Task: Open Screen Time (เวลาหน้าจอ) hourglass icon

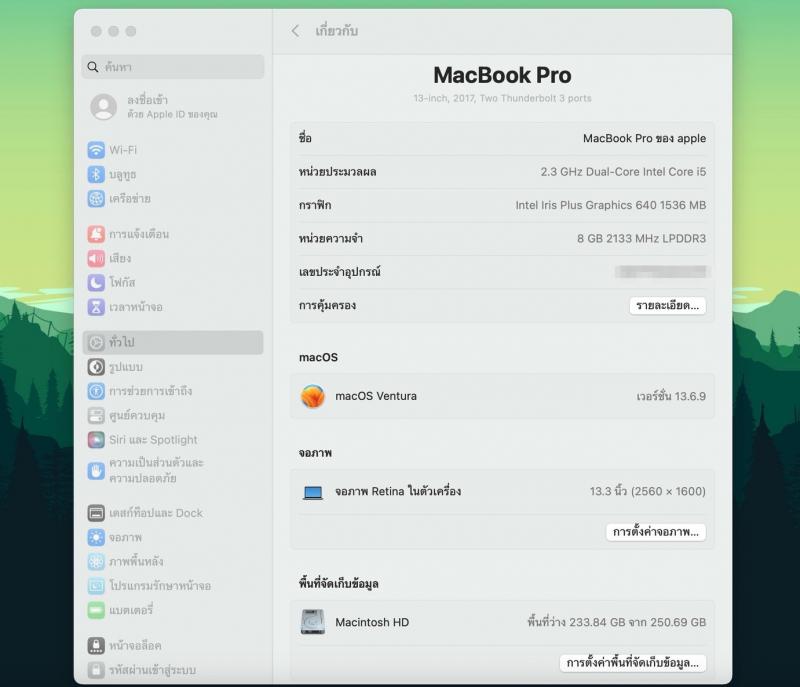Action: pyautogui.click(x=96, y=307)
